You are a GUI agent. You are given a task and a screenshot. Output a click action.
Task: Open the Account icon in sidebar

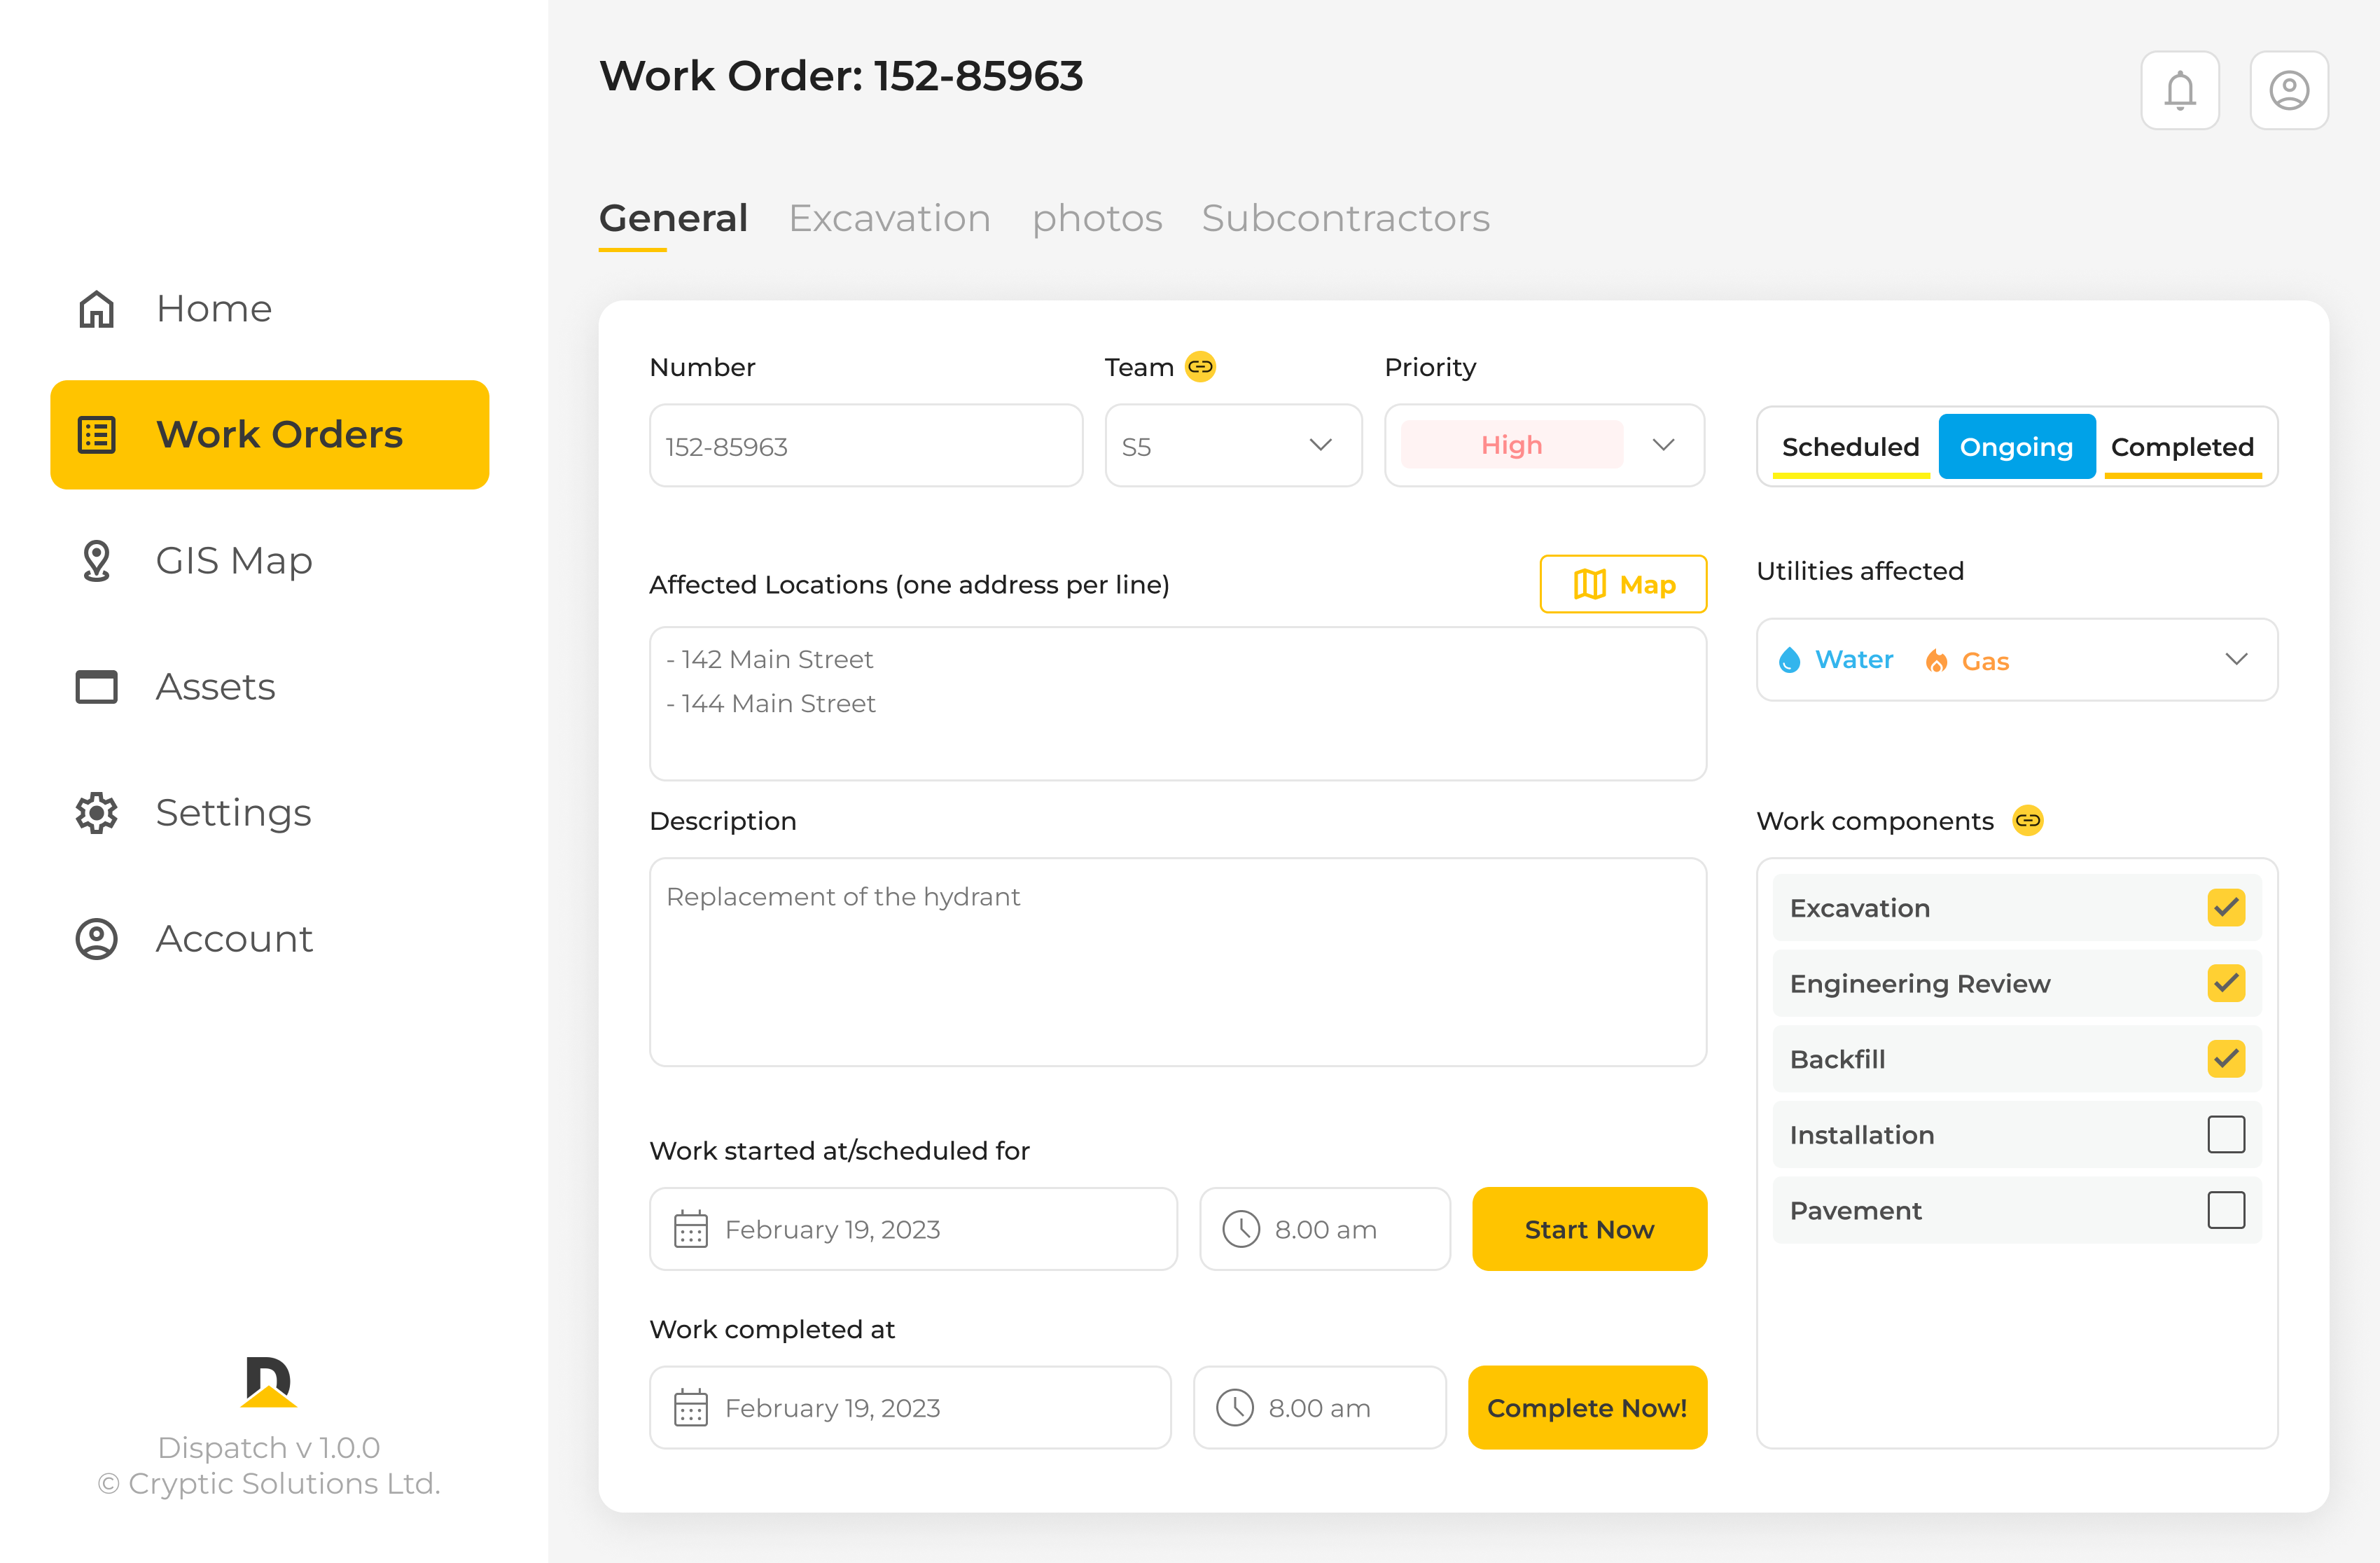(x=96, y=939)
